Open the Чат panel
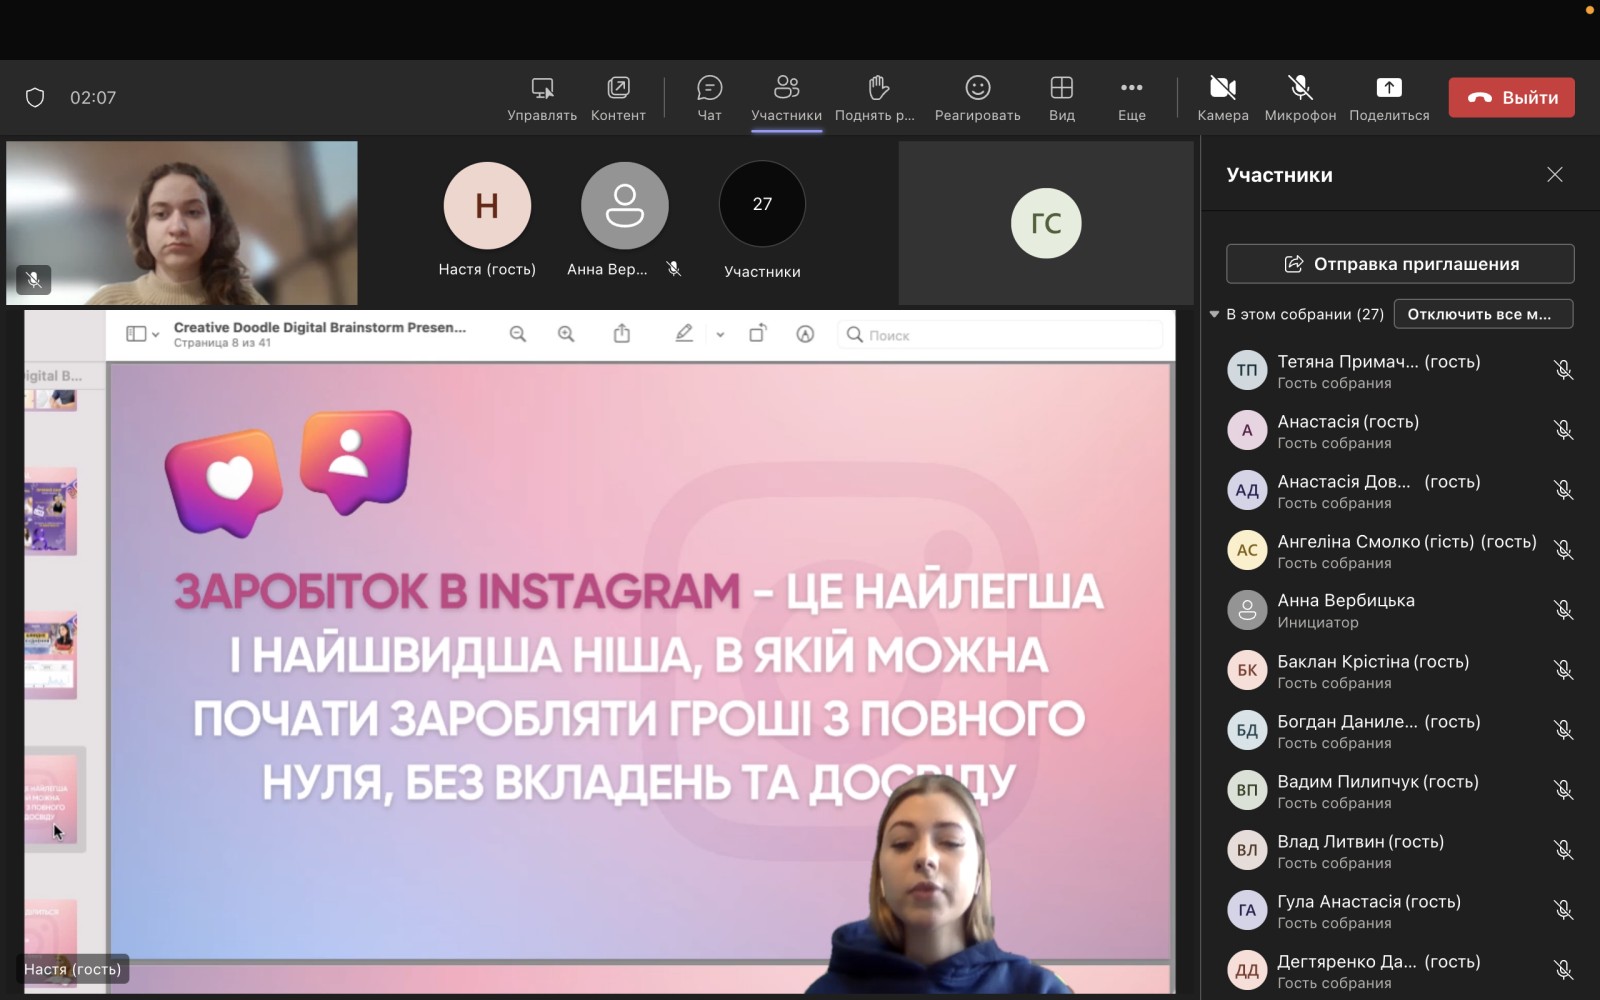 coord(709,98)
